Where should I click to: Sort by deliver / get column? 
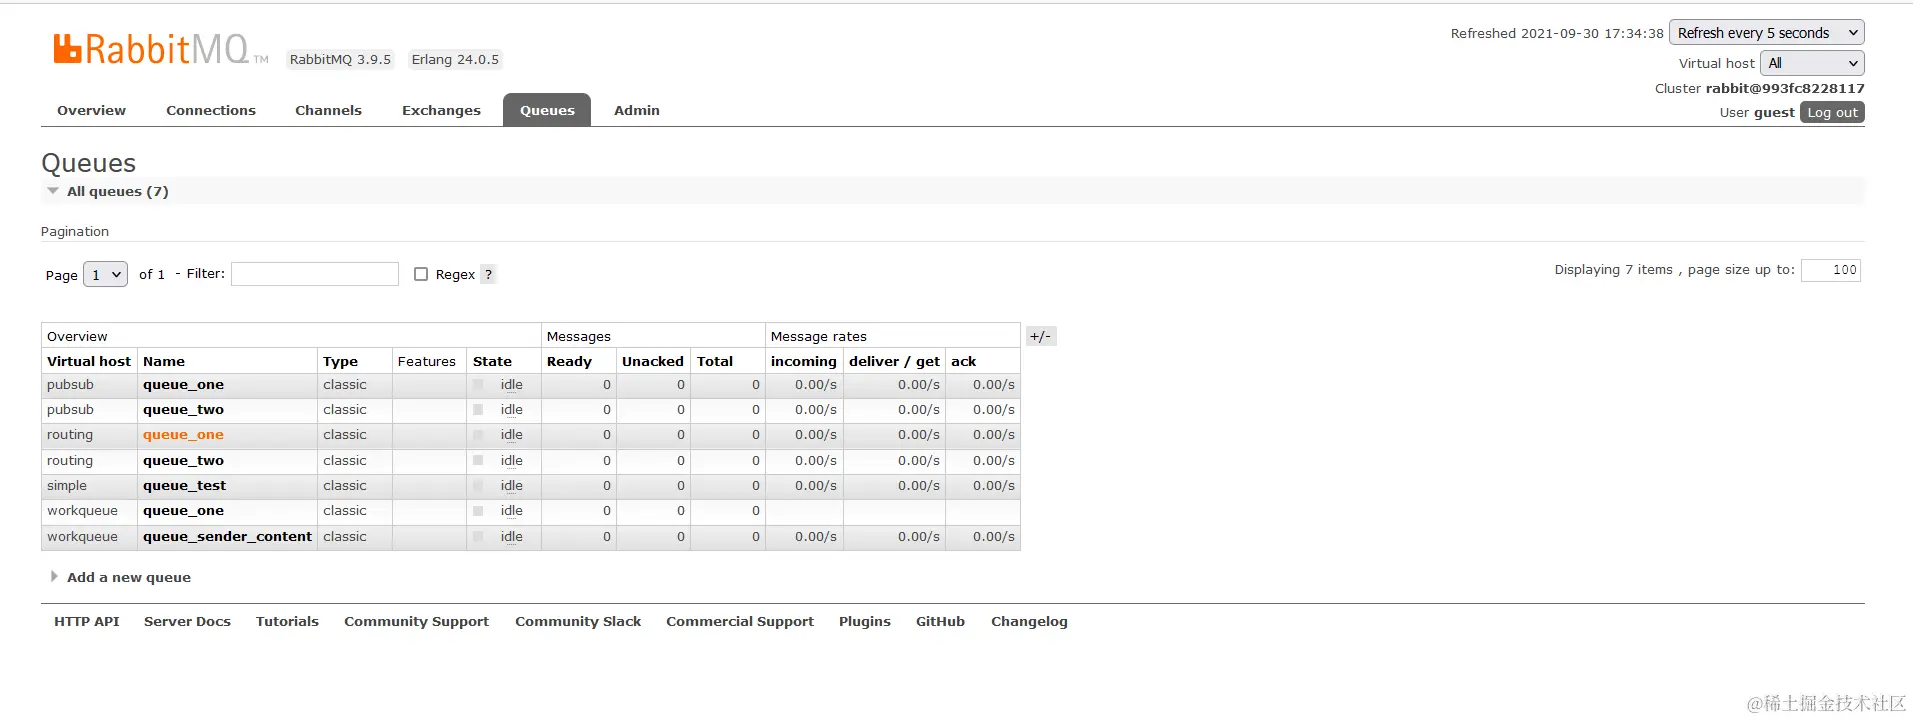tap(894, 361)
